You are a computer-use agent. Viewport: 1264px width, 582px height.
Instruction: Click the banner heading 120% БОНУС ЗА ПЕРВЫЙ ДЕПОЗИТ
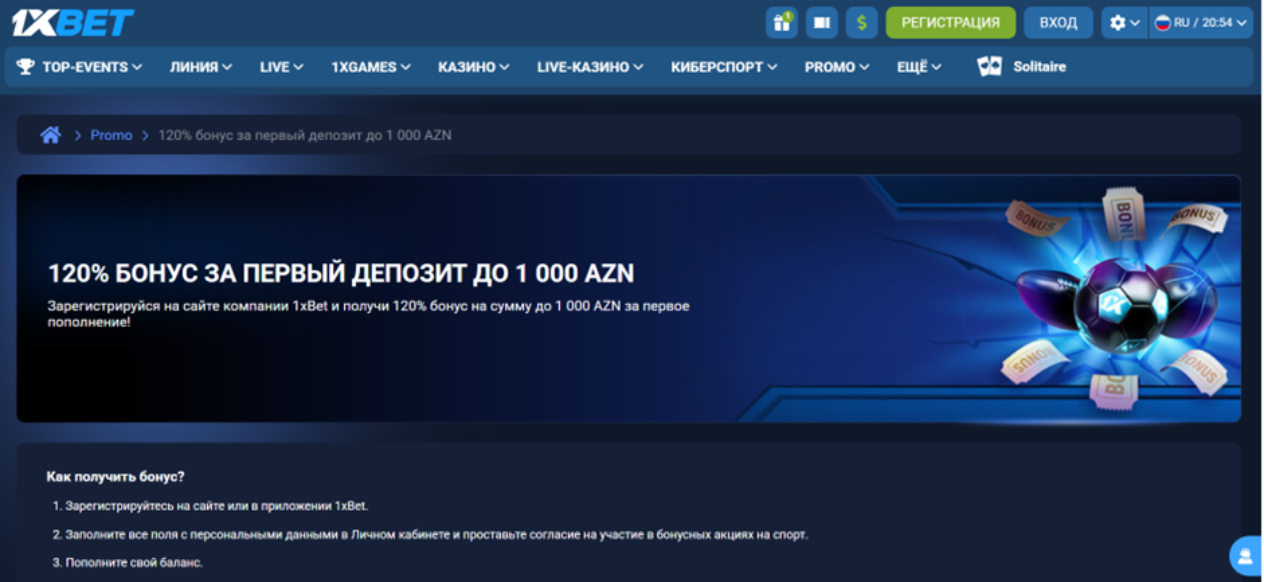(341, 274)
